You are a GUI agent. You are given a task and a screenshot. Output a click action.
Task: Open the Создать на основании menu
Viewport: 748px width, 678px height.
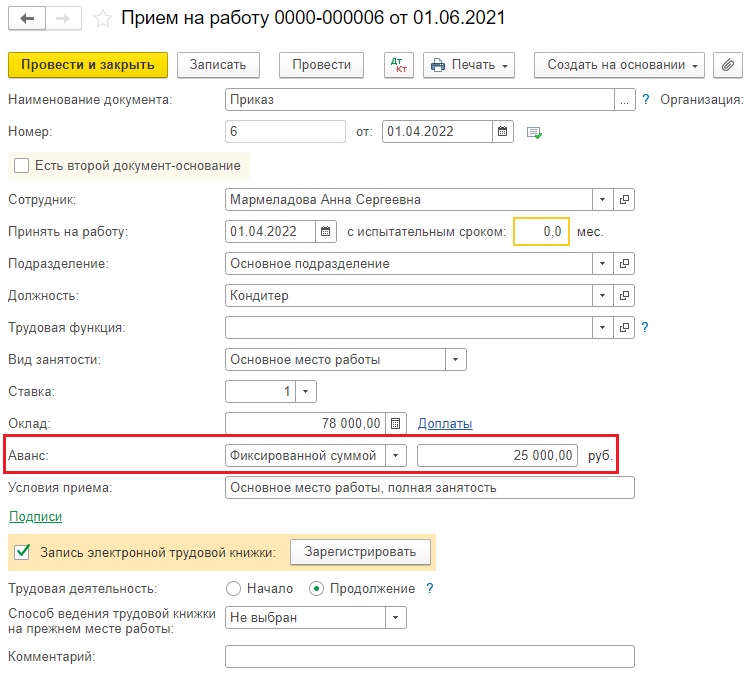[x=619, y=65]
